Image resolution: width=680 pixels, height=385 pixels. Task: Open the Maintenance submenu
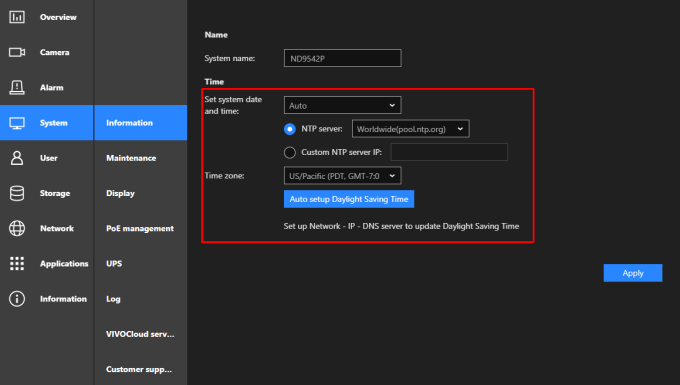pos(131,158)
